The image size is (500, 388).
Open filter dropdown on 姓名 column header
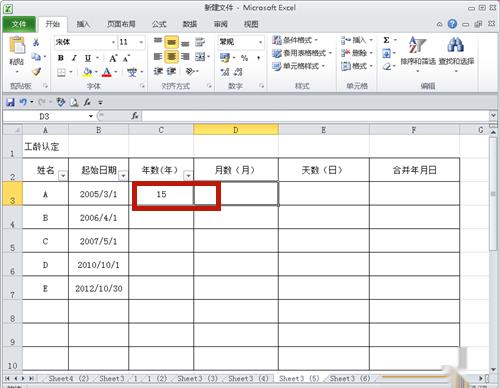pyautogui.click(x=63, y=175)
